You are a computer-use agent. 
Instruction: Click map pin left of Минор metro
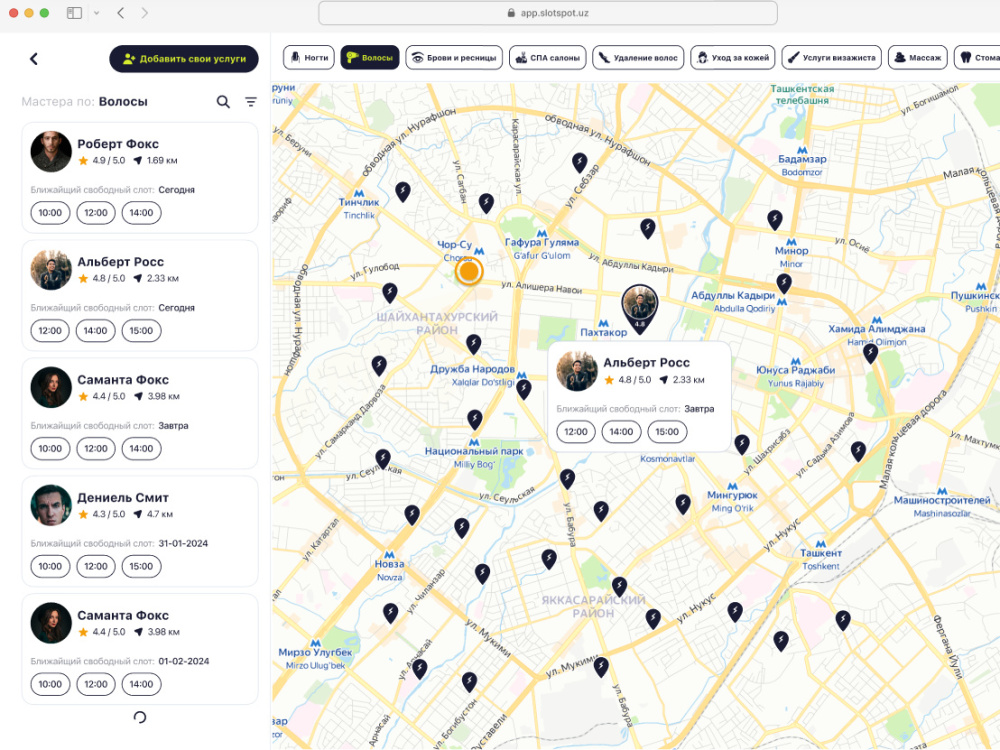[774, 219]
